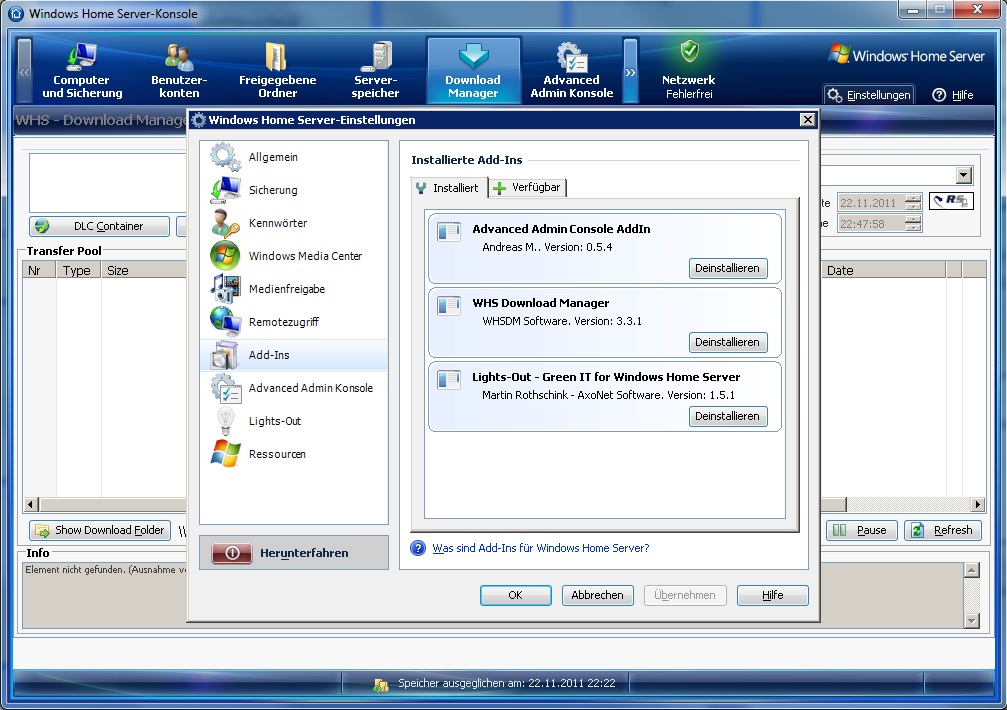Open Einstellungen settings menu
This screenshot has width=1007, height=710.
pos(870,95)
